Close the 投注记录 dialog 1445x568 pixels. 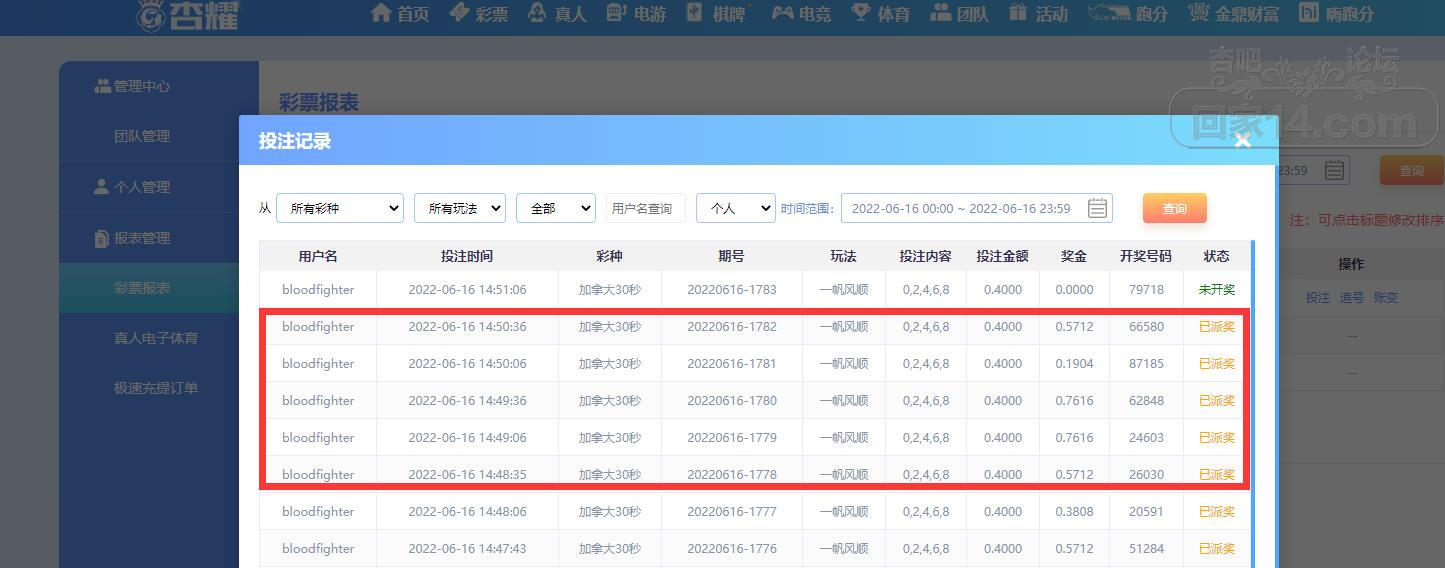pyautogui.click(x=1243, y=141)
